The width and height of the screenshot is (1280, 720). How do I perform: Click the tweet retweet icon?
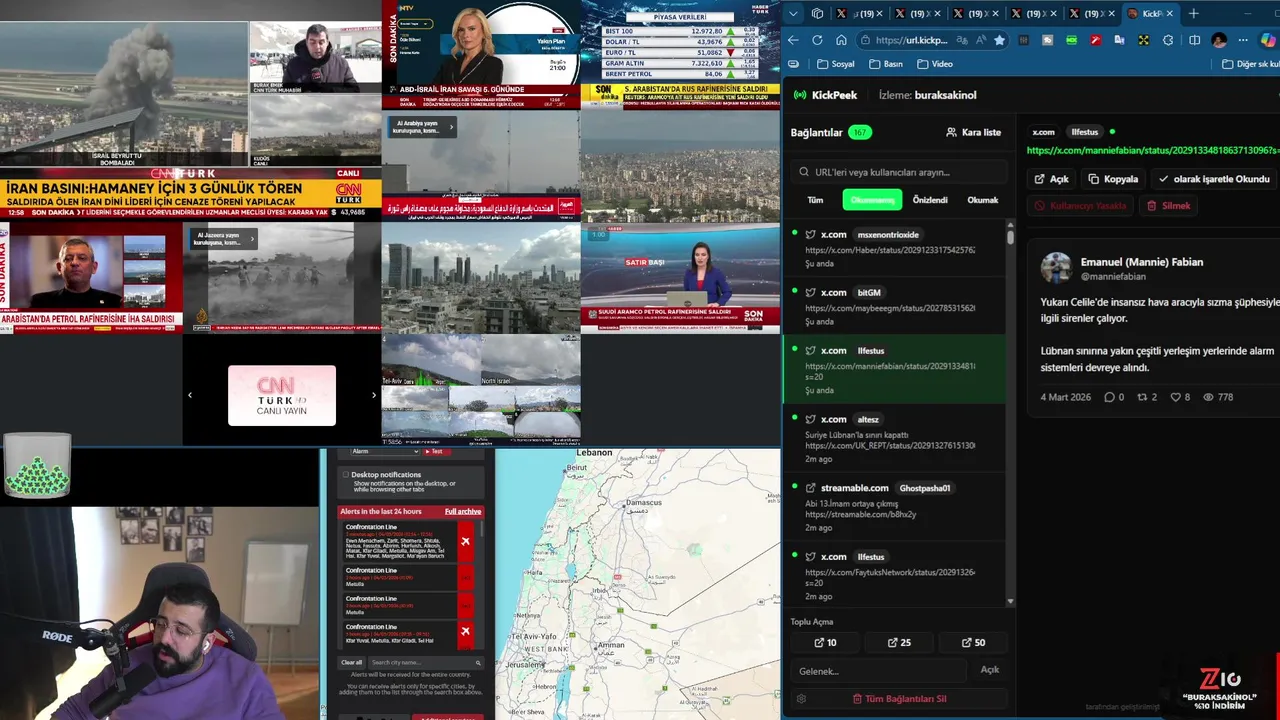pos(1142,397)
